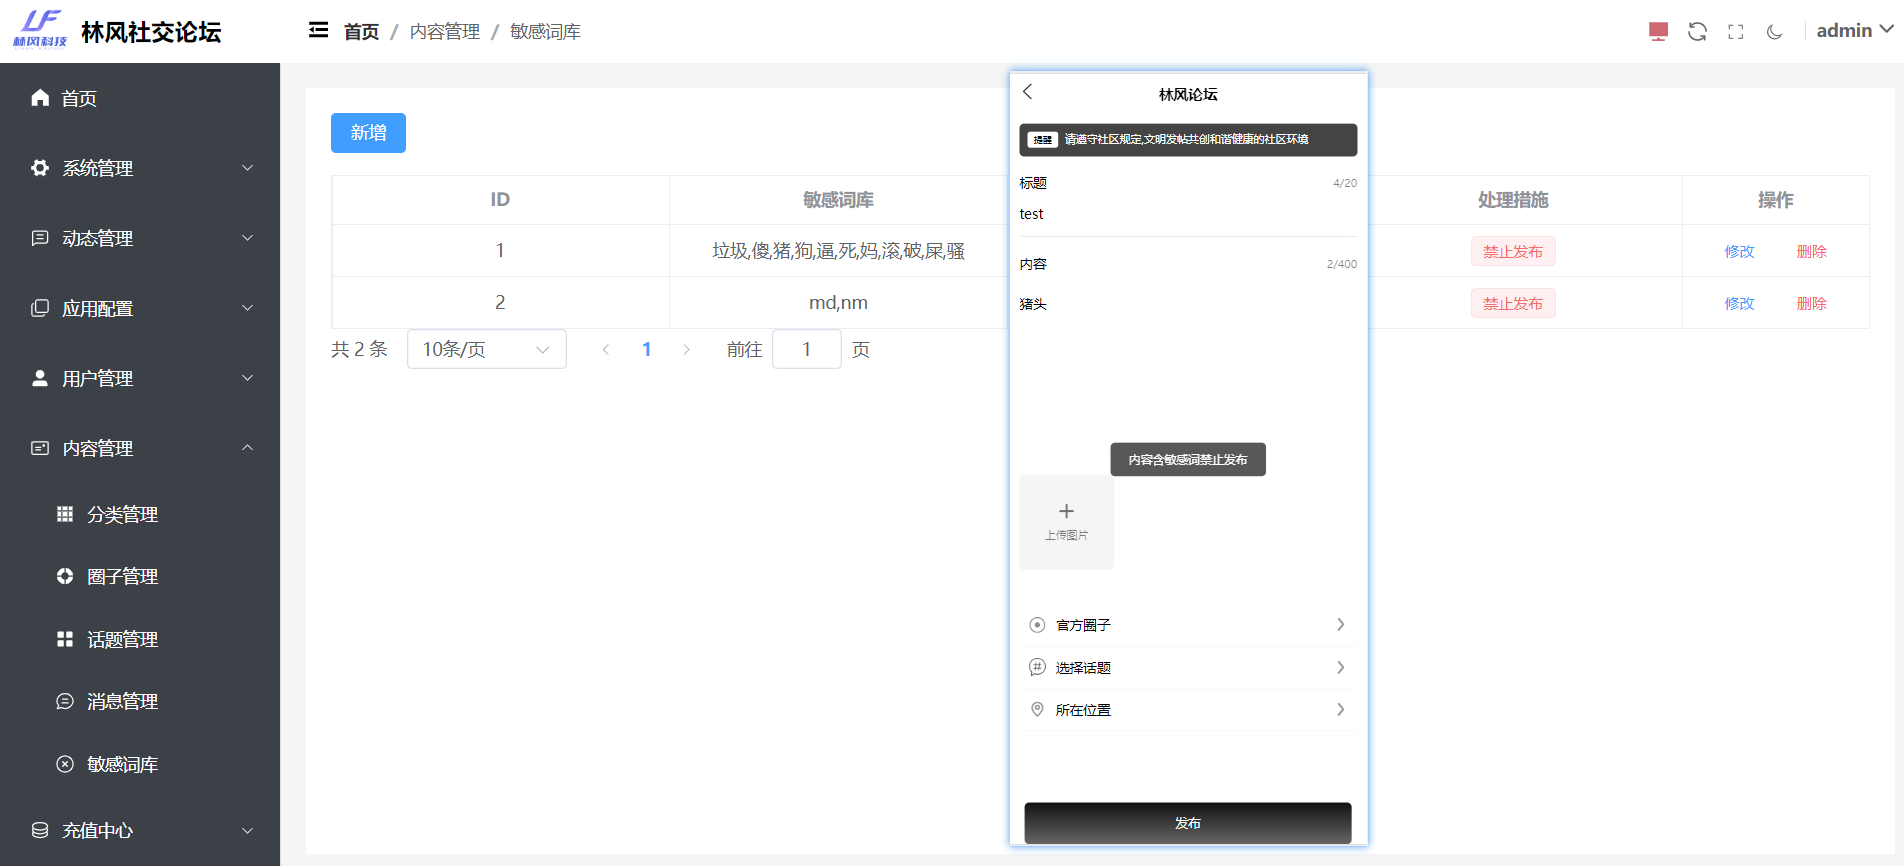Viewport: 1904px width, 866px height.
Task: Click the sensitive words cell 垃圾,傻,猪...
Action: coord(838,251)
